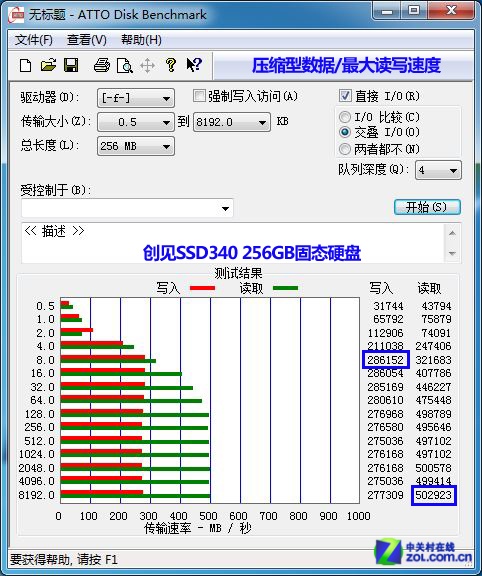Click the read value 502923
This screenshot has width=482, height=576.
click(x=434, y=495)
